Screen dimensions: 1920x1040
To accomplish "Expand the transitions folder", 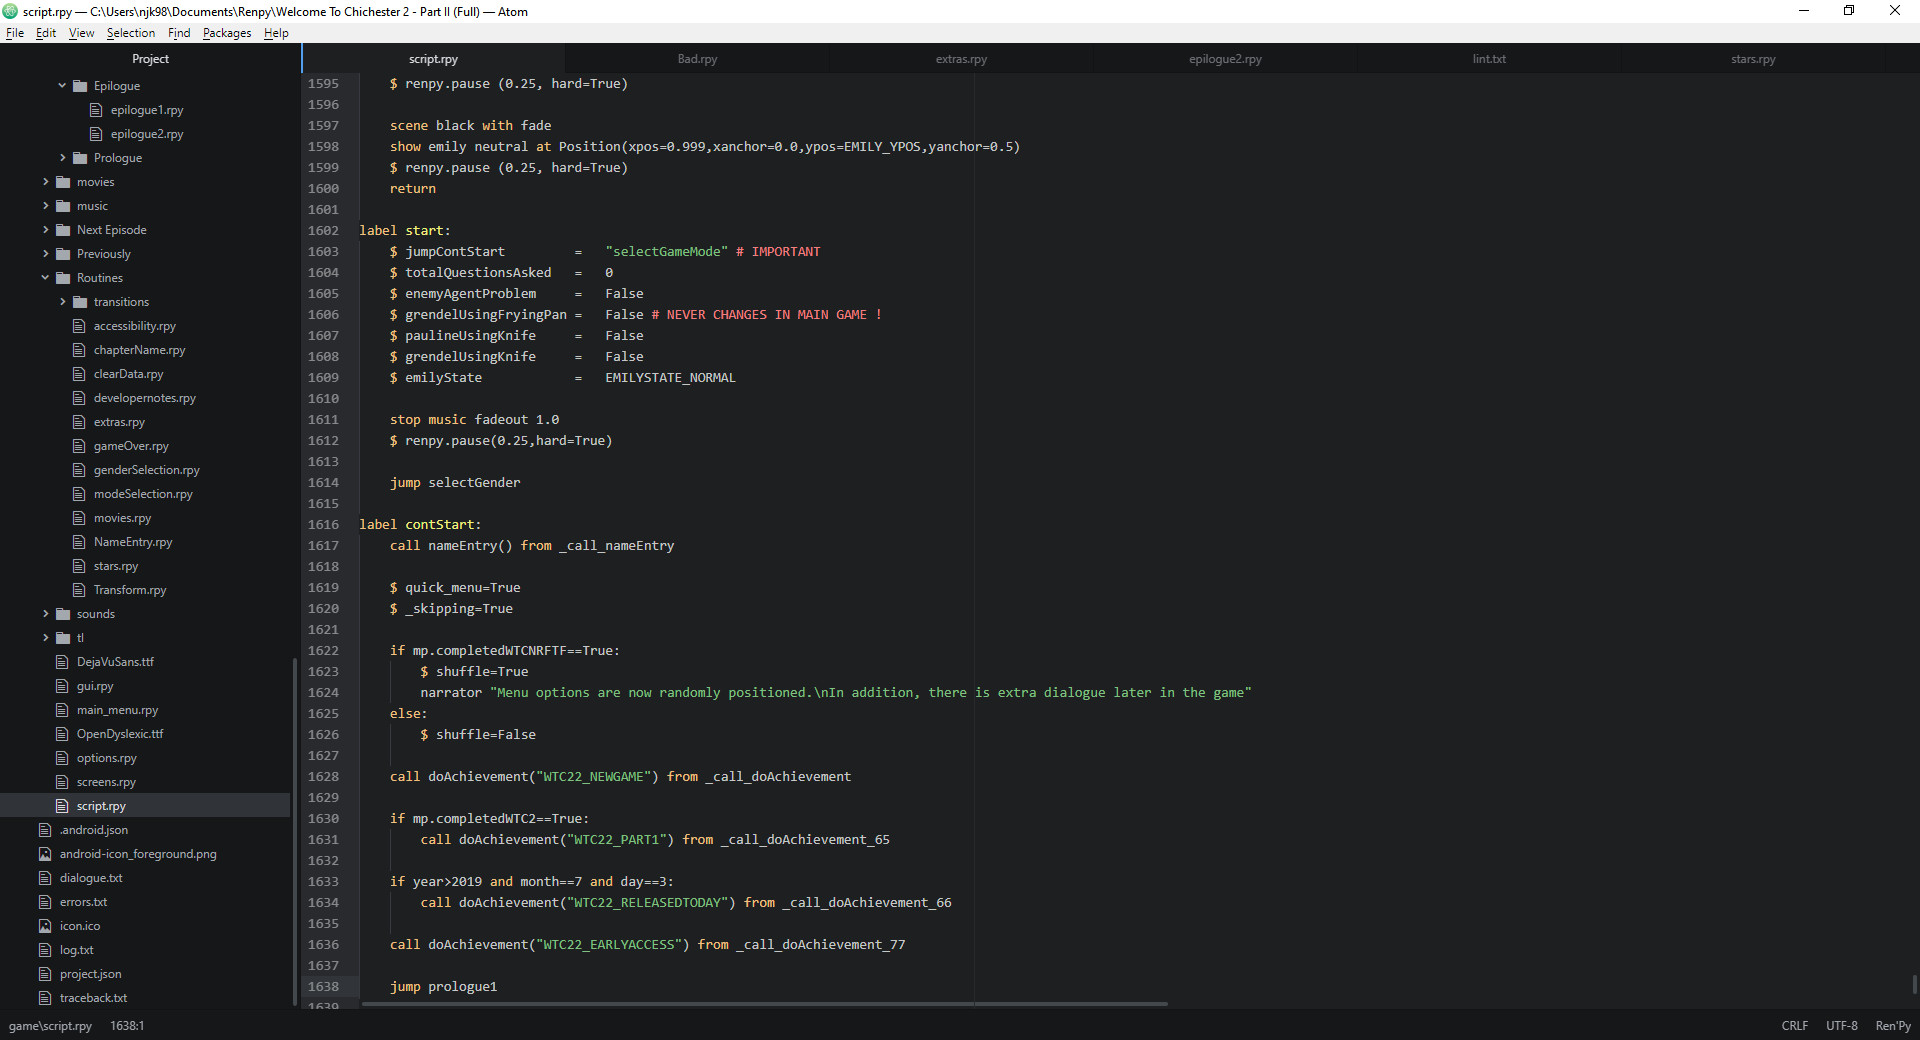I will 62,301.
